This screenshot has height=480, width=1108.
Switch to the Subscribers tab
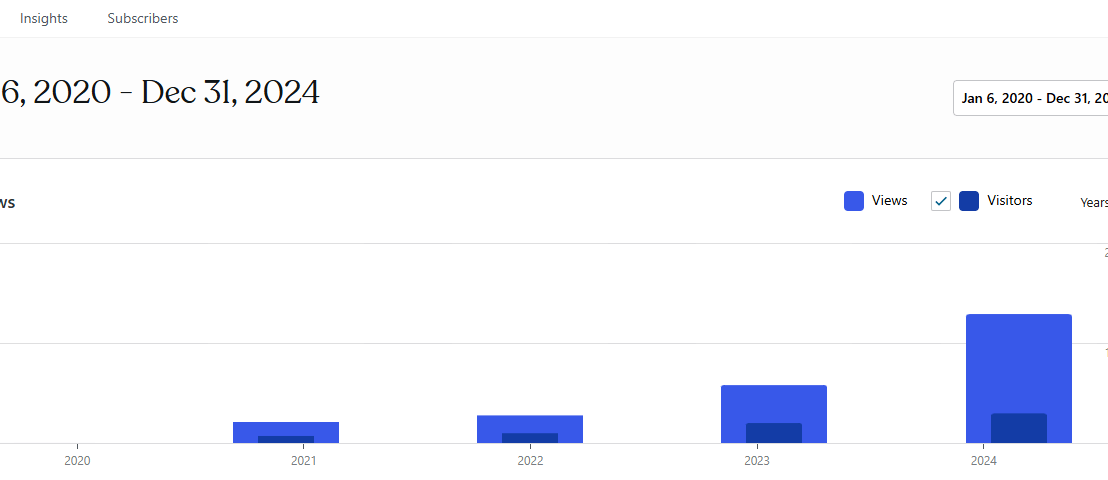[143, 19]
